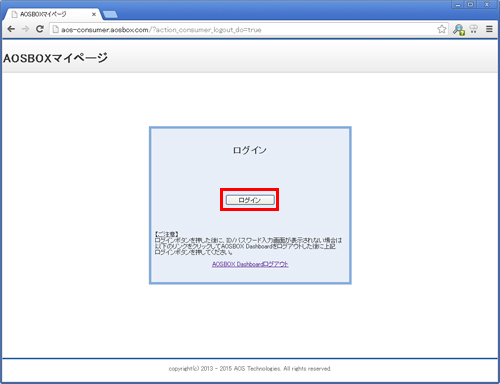Open the user extension icon in the toolbar

(459, 29)
